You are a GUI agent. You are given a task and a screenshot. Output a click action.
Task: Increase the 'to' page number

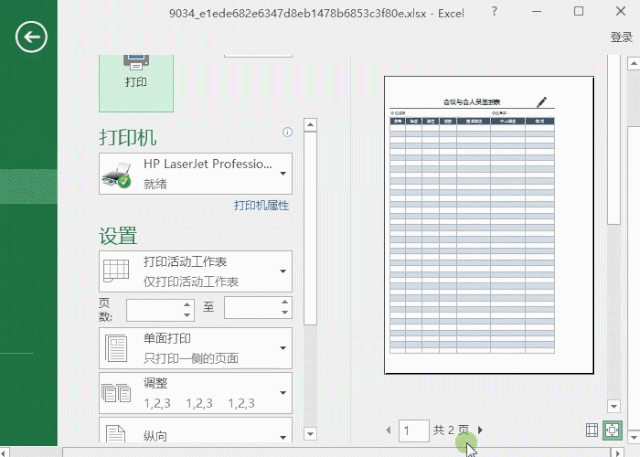[x=285, y=302]
